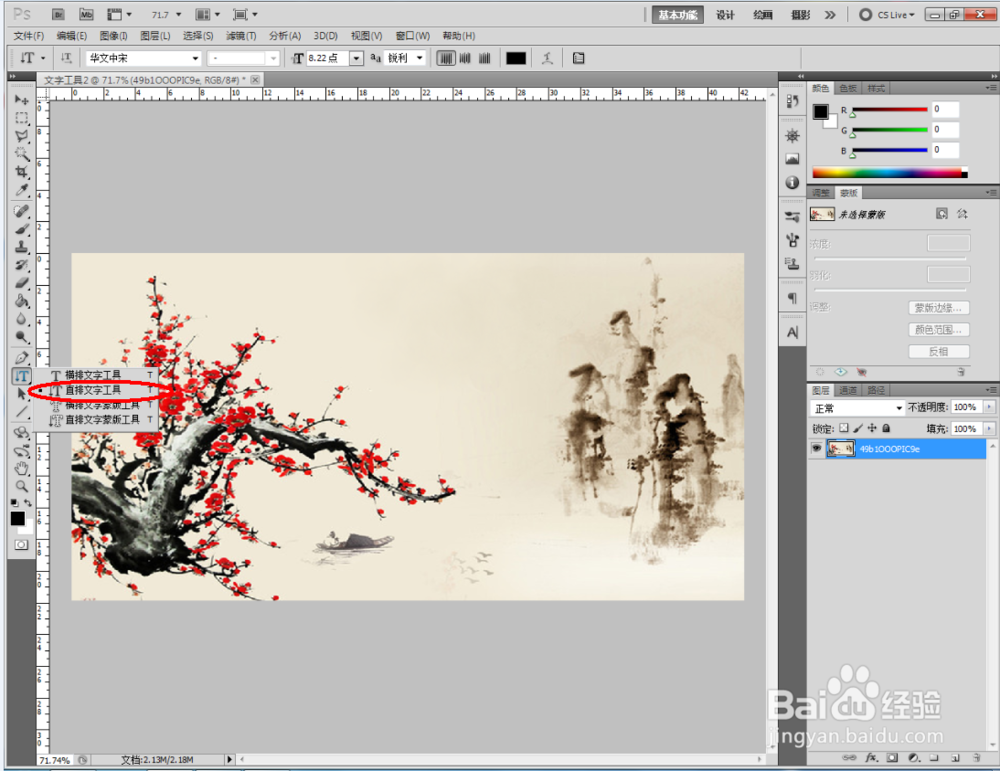Open the arrange documents dropdown

coord(207,14)
